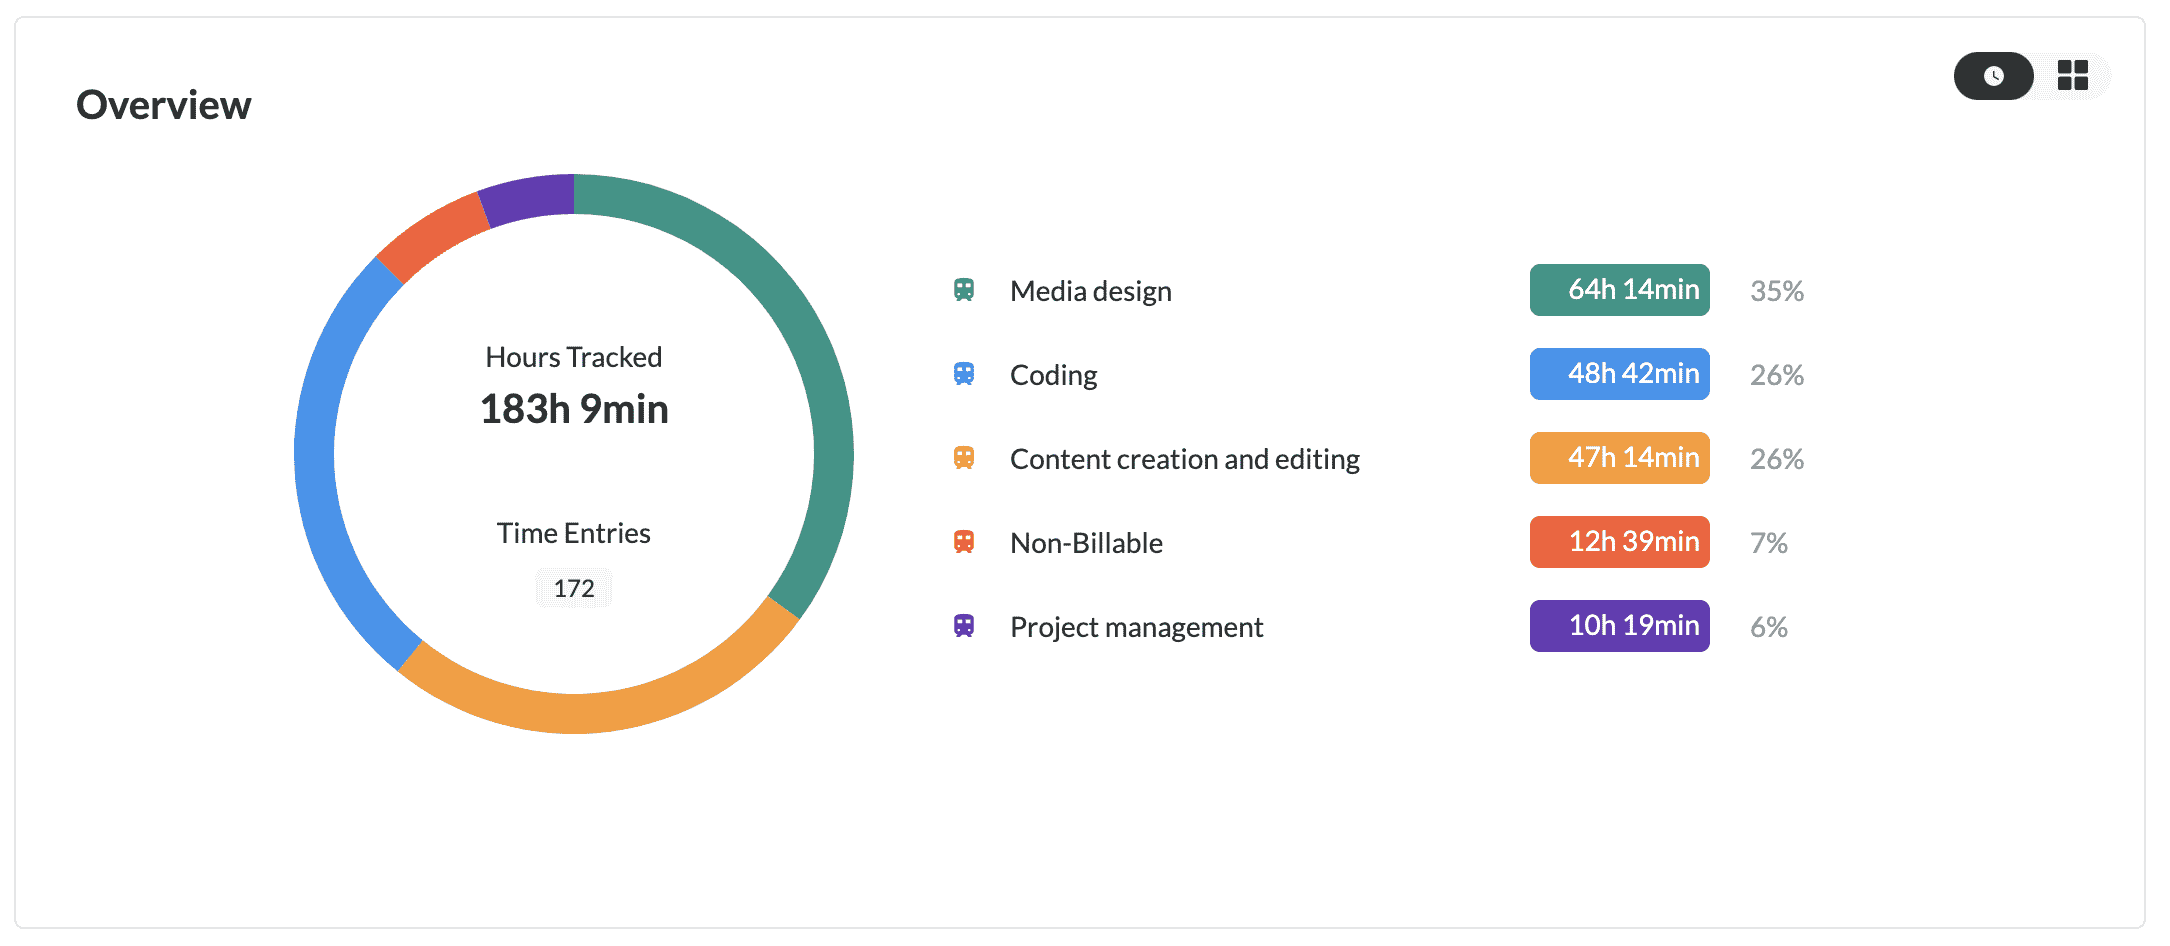Click the 47h 14min orange badge
The height and width of the screenshot is (946, 2170).
1619,458
